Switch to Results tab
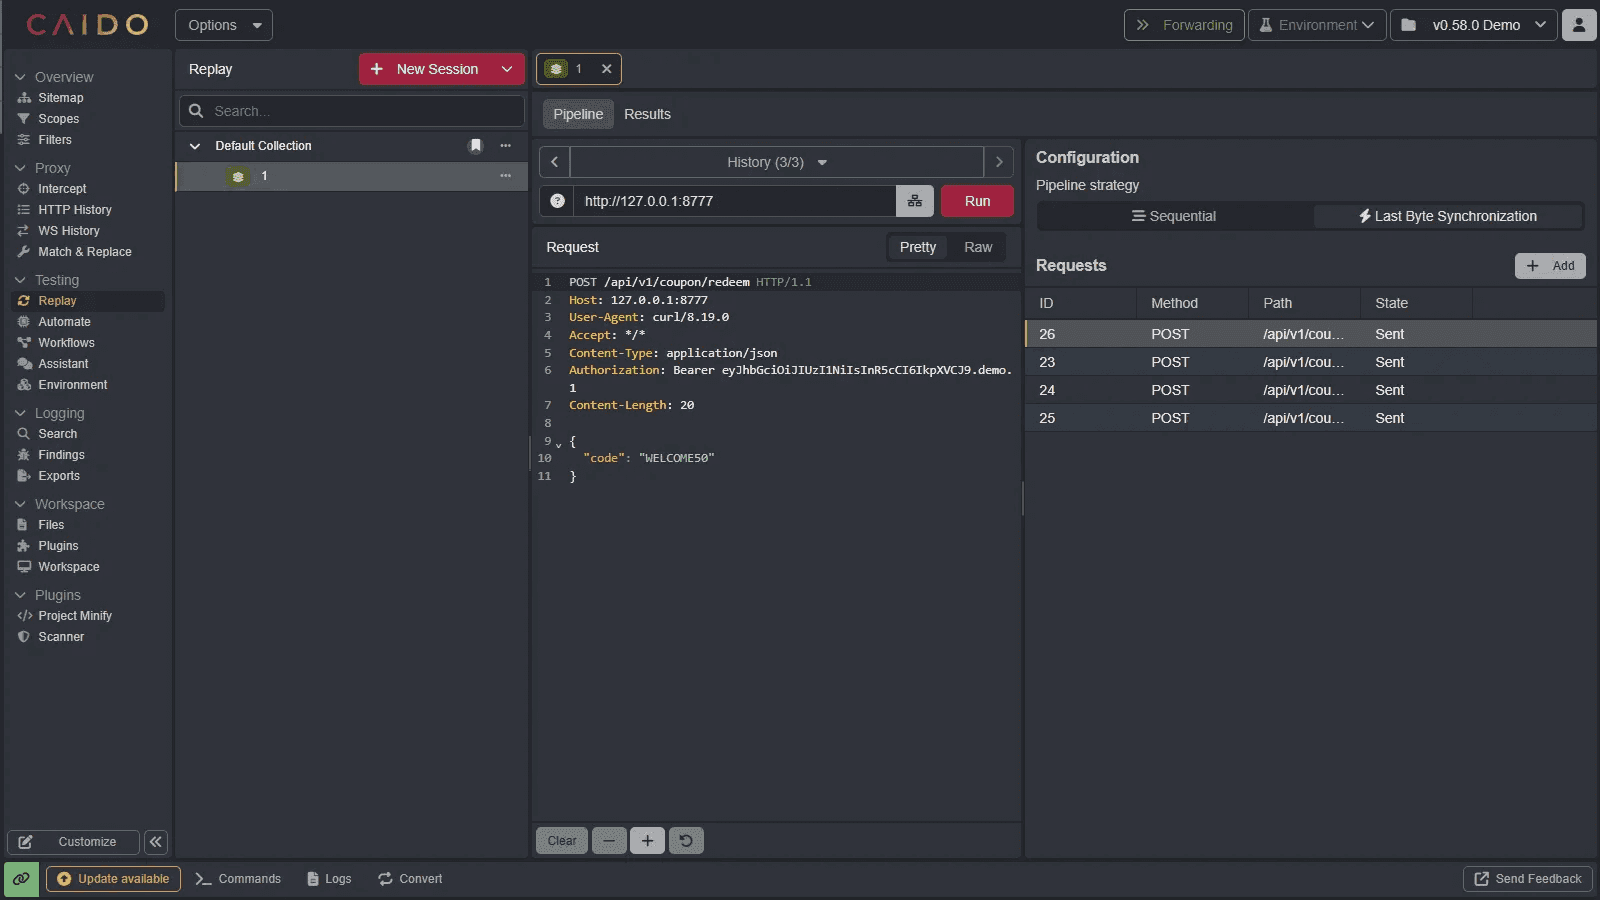This screenshot has height=900, width=1600. 647,114
